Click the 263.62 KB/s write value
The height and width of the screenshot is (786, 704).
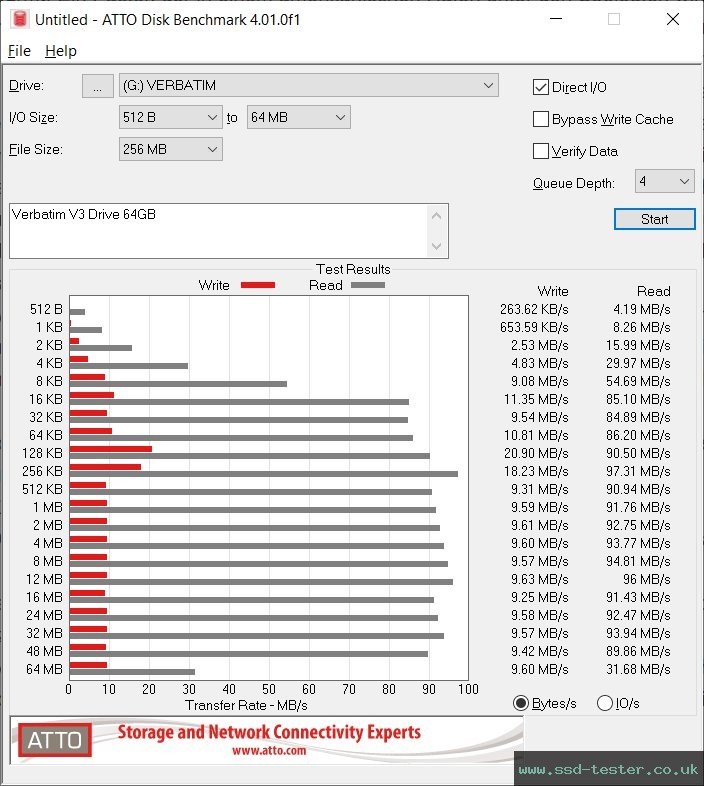[534, 309]
